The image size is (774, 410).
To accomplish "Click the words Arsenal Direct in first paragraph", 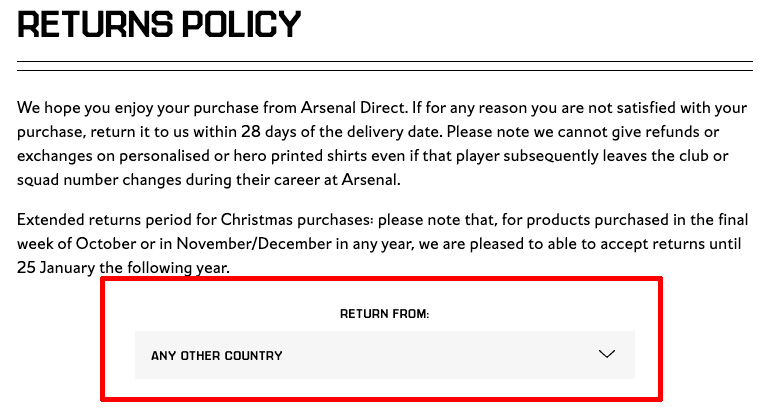I will pos(353,108).
